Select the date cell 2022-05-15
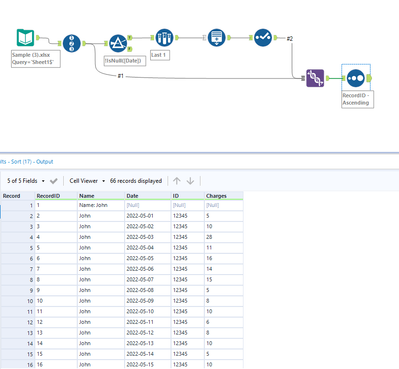This screenshot has height=369, width=399. point(148,364)
